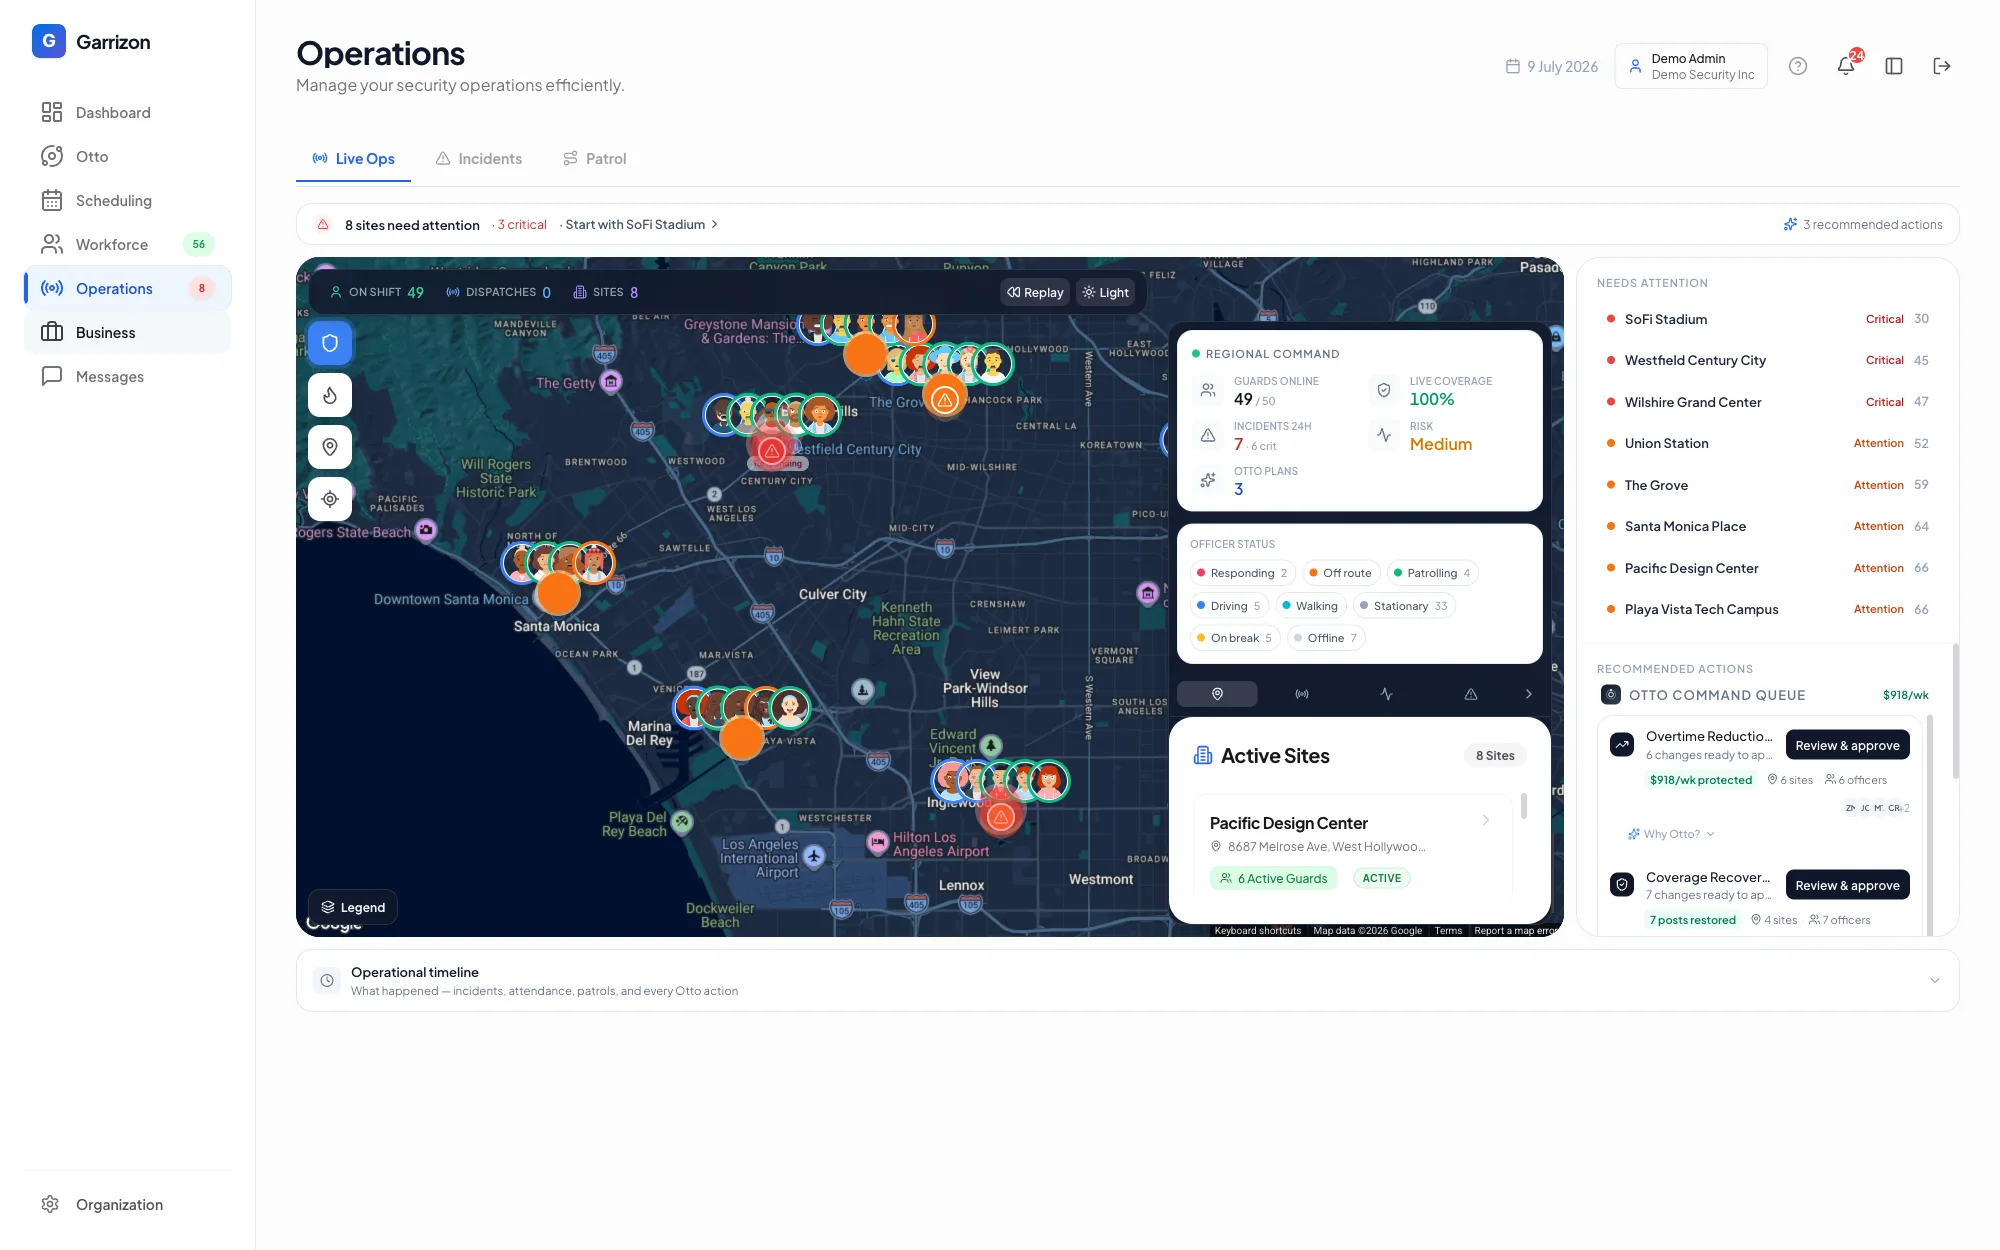Click the Garrizon G logo
The height and width of the screenshot is (1250, 2000).
pyautogui.click(x=49, y=42)
